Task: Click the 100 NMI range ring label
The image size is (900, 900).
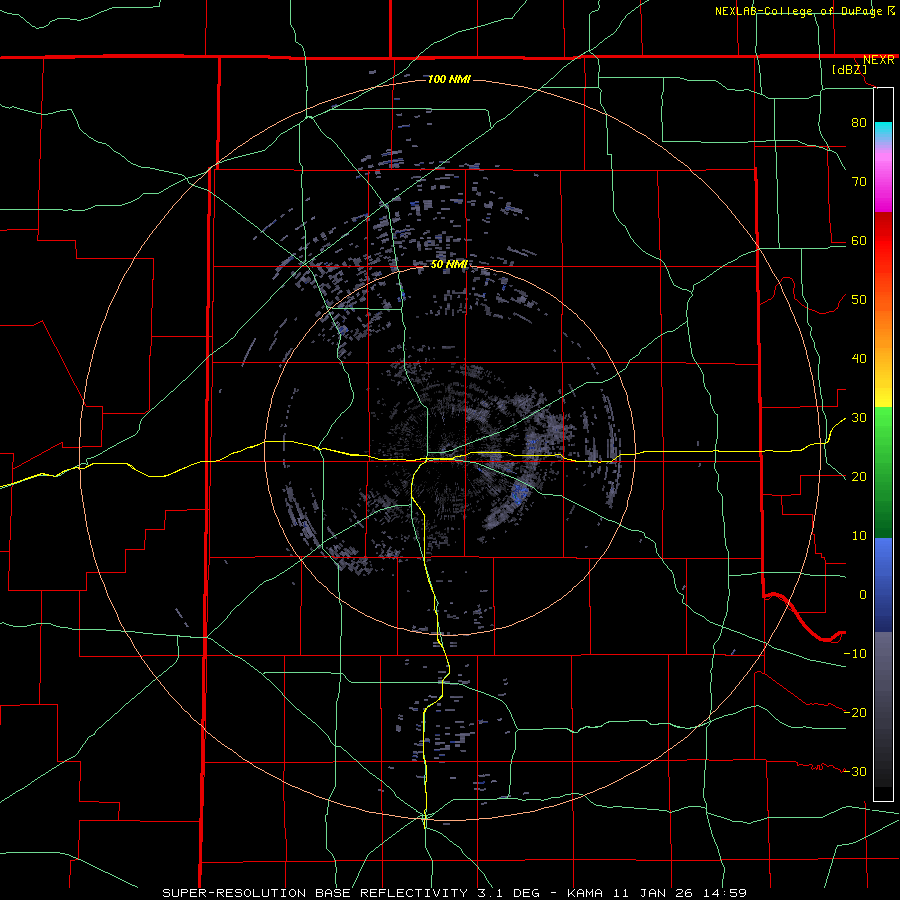Action: [x=449, y=79]
